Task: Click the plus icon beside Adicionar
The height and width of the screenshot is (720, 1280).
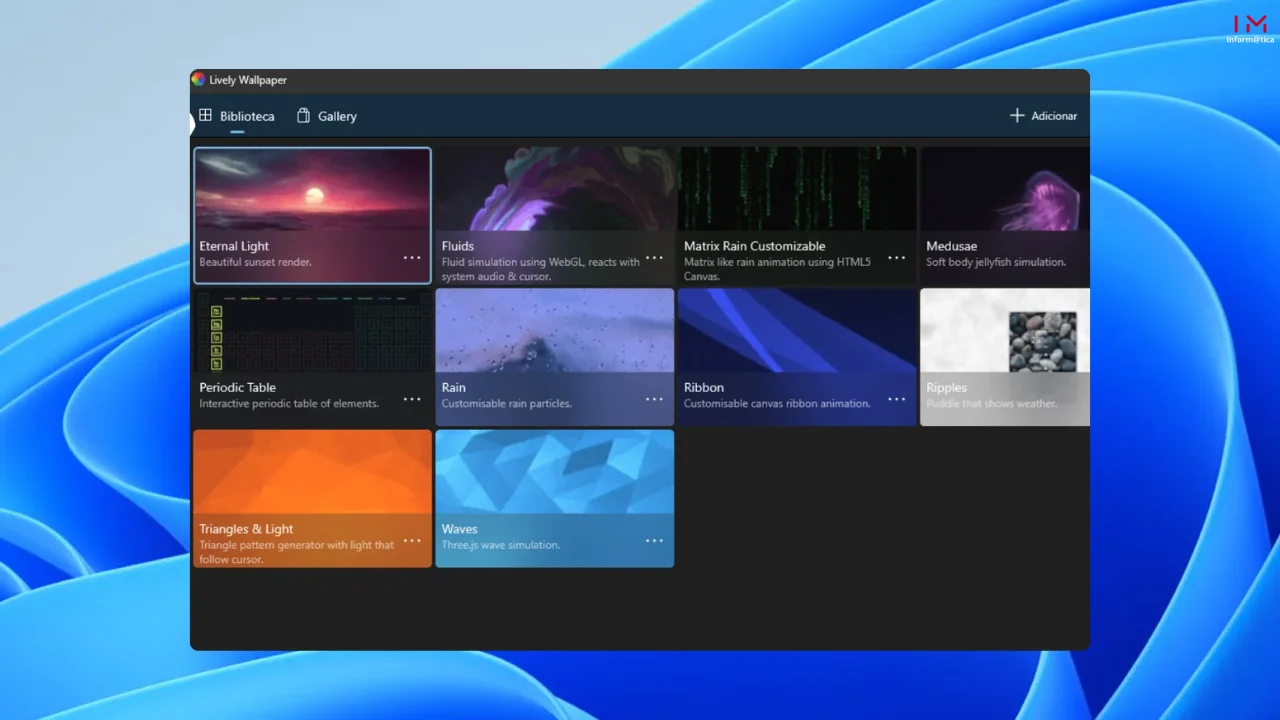Action: 1017,116
